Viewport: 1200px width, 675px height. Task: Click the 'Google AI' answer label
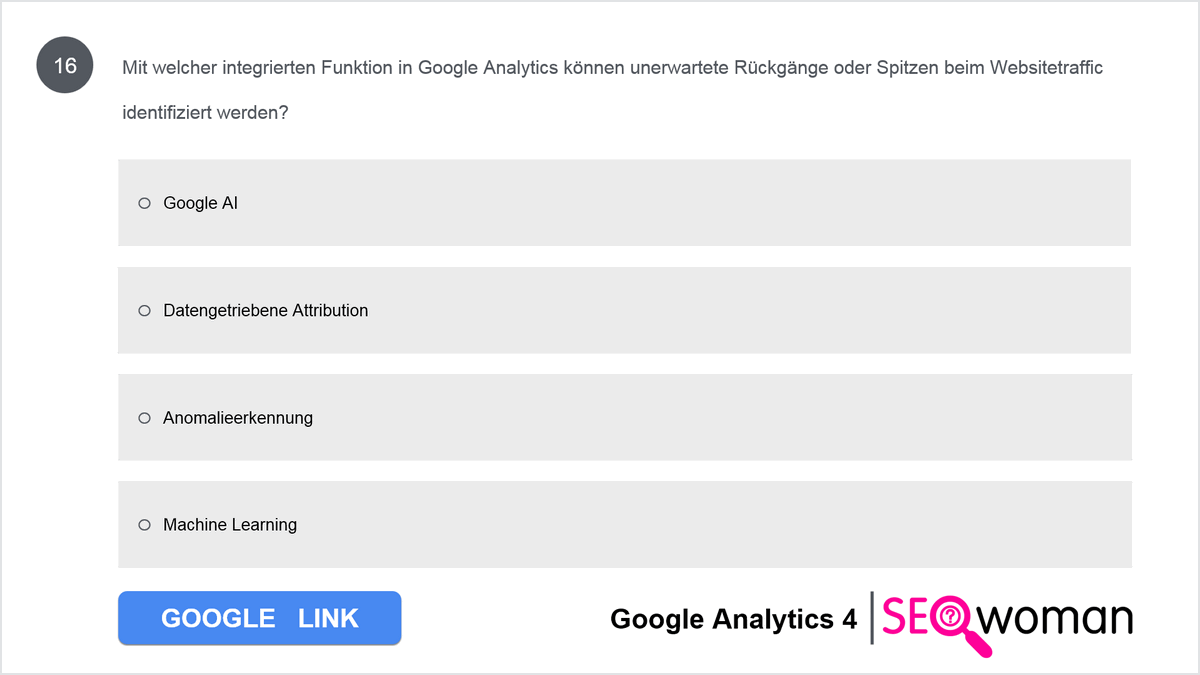coord(200,203)
